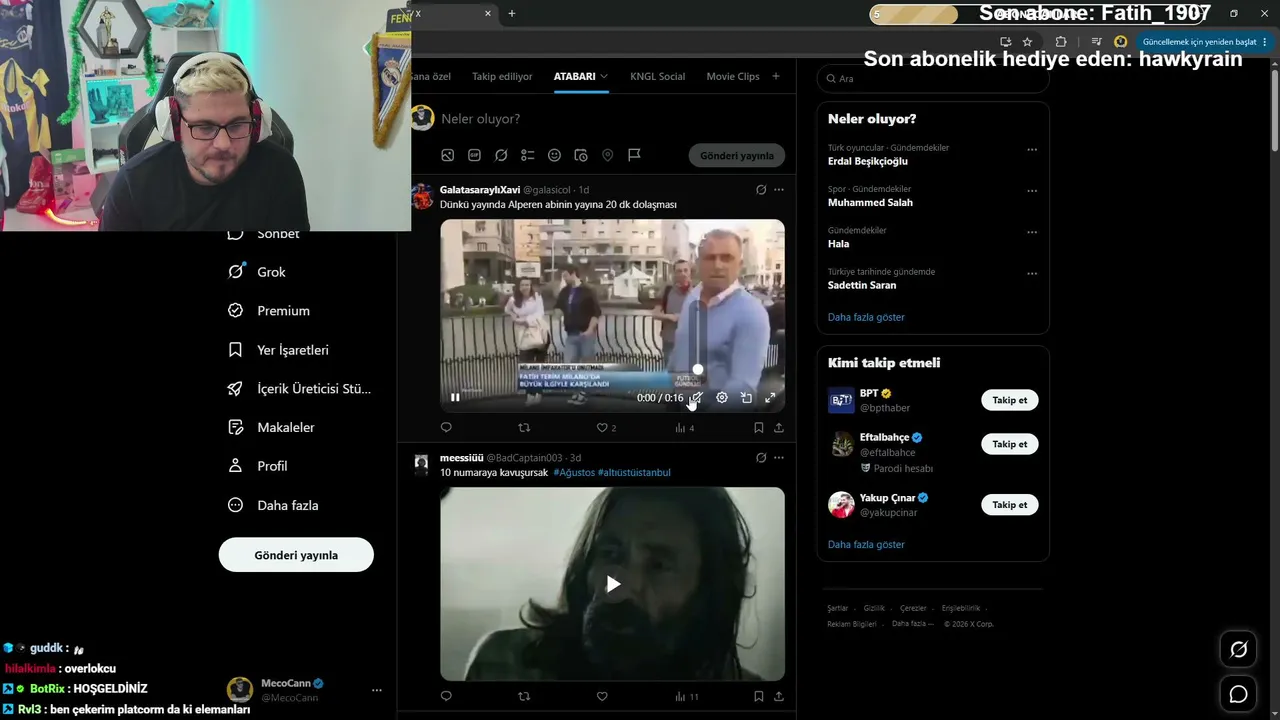Open video settings gear

point(722,397)
